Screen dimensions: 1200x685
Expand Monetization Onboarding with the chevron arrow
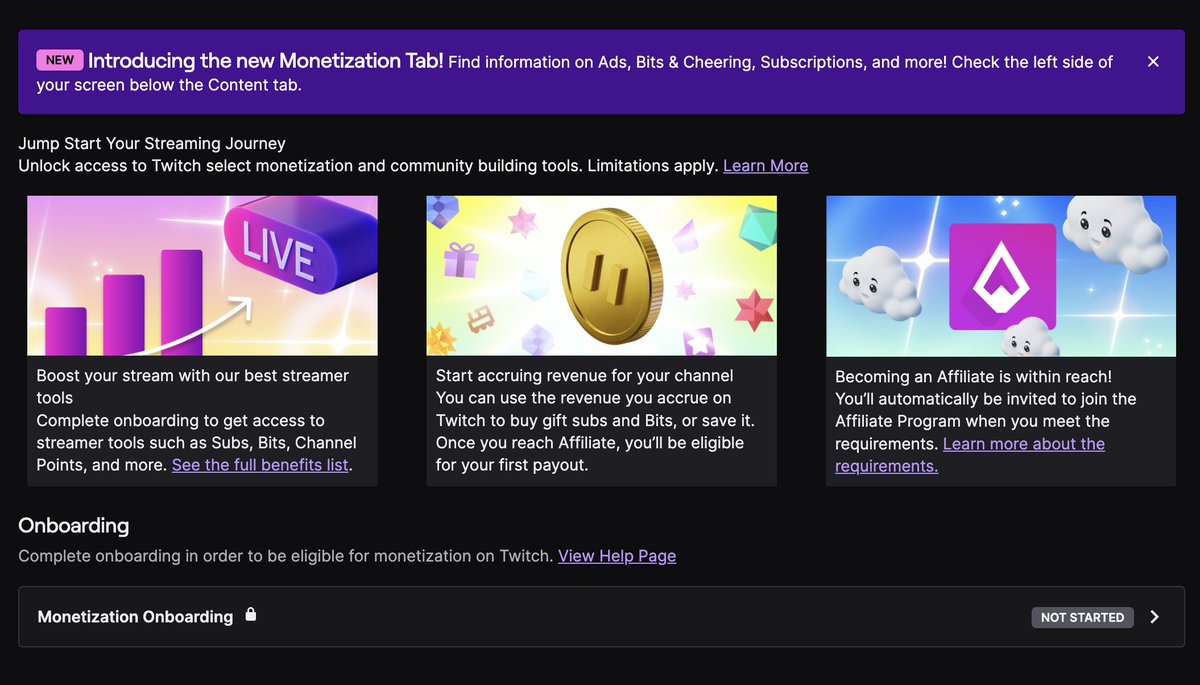tap(1155, 617)
